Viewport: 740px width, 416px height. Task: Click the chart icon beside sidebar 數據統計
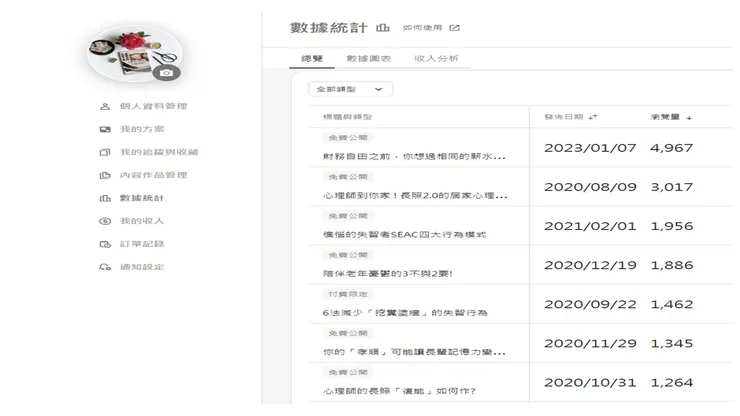coord(105,198)
